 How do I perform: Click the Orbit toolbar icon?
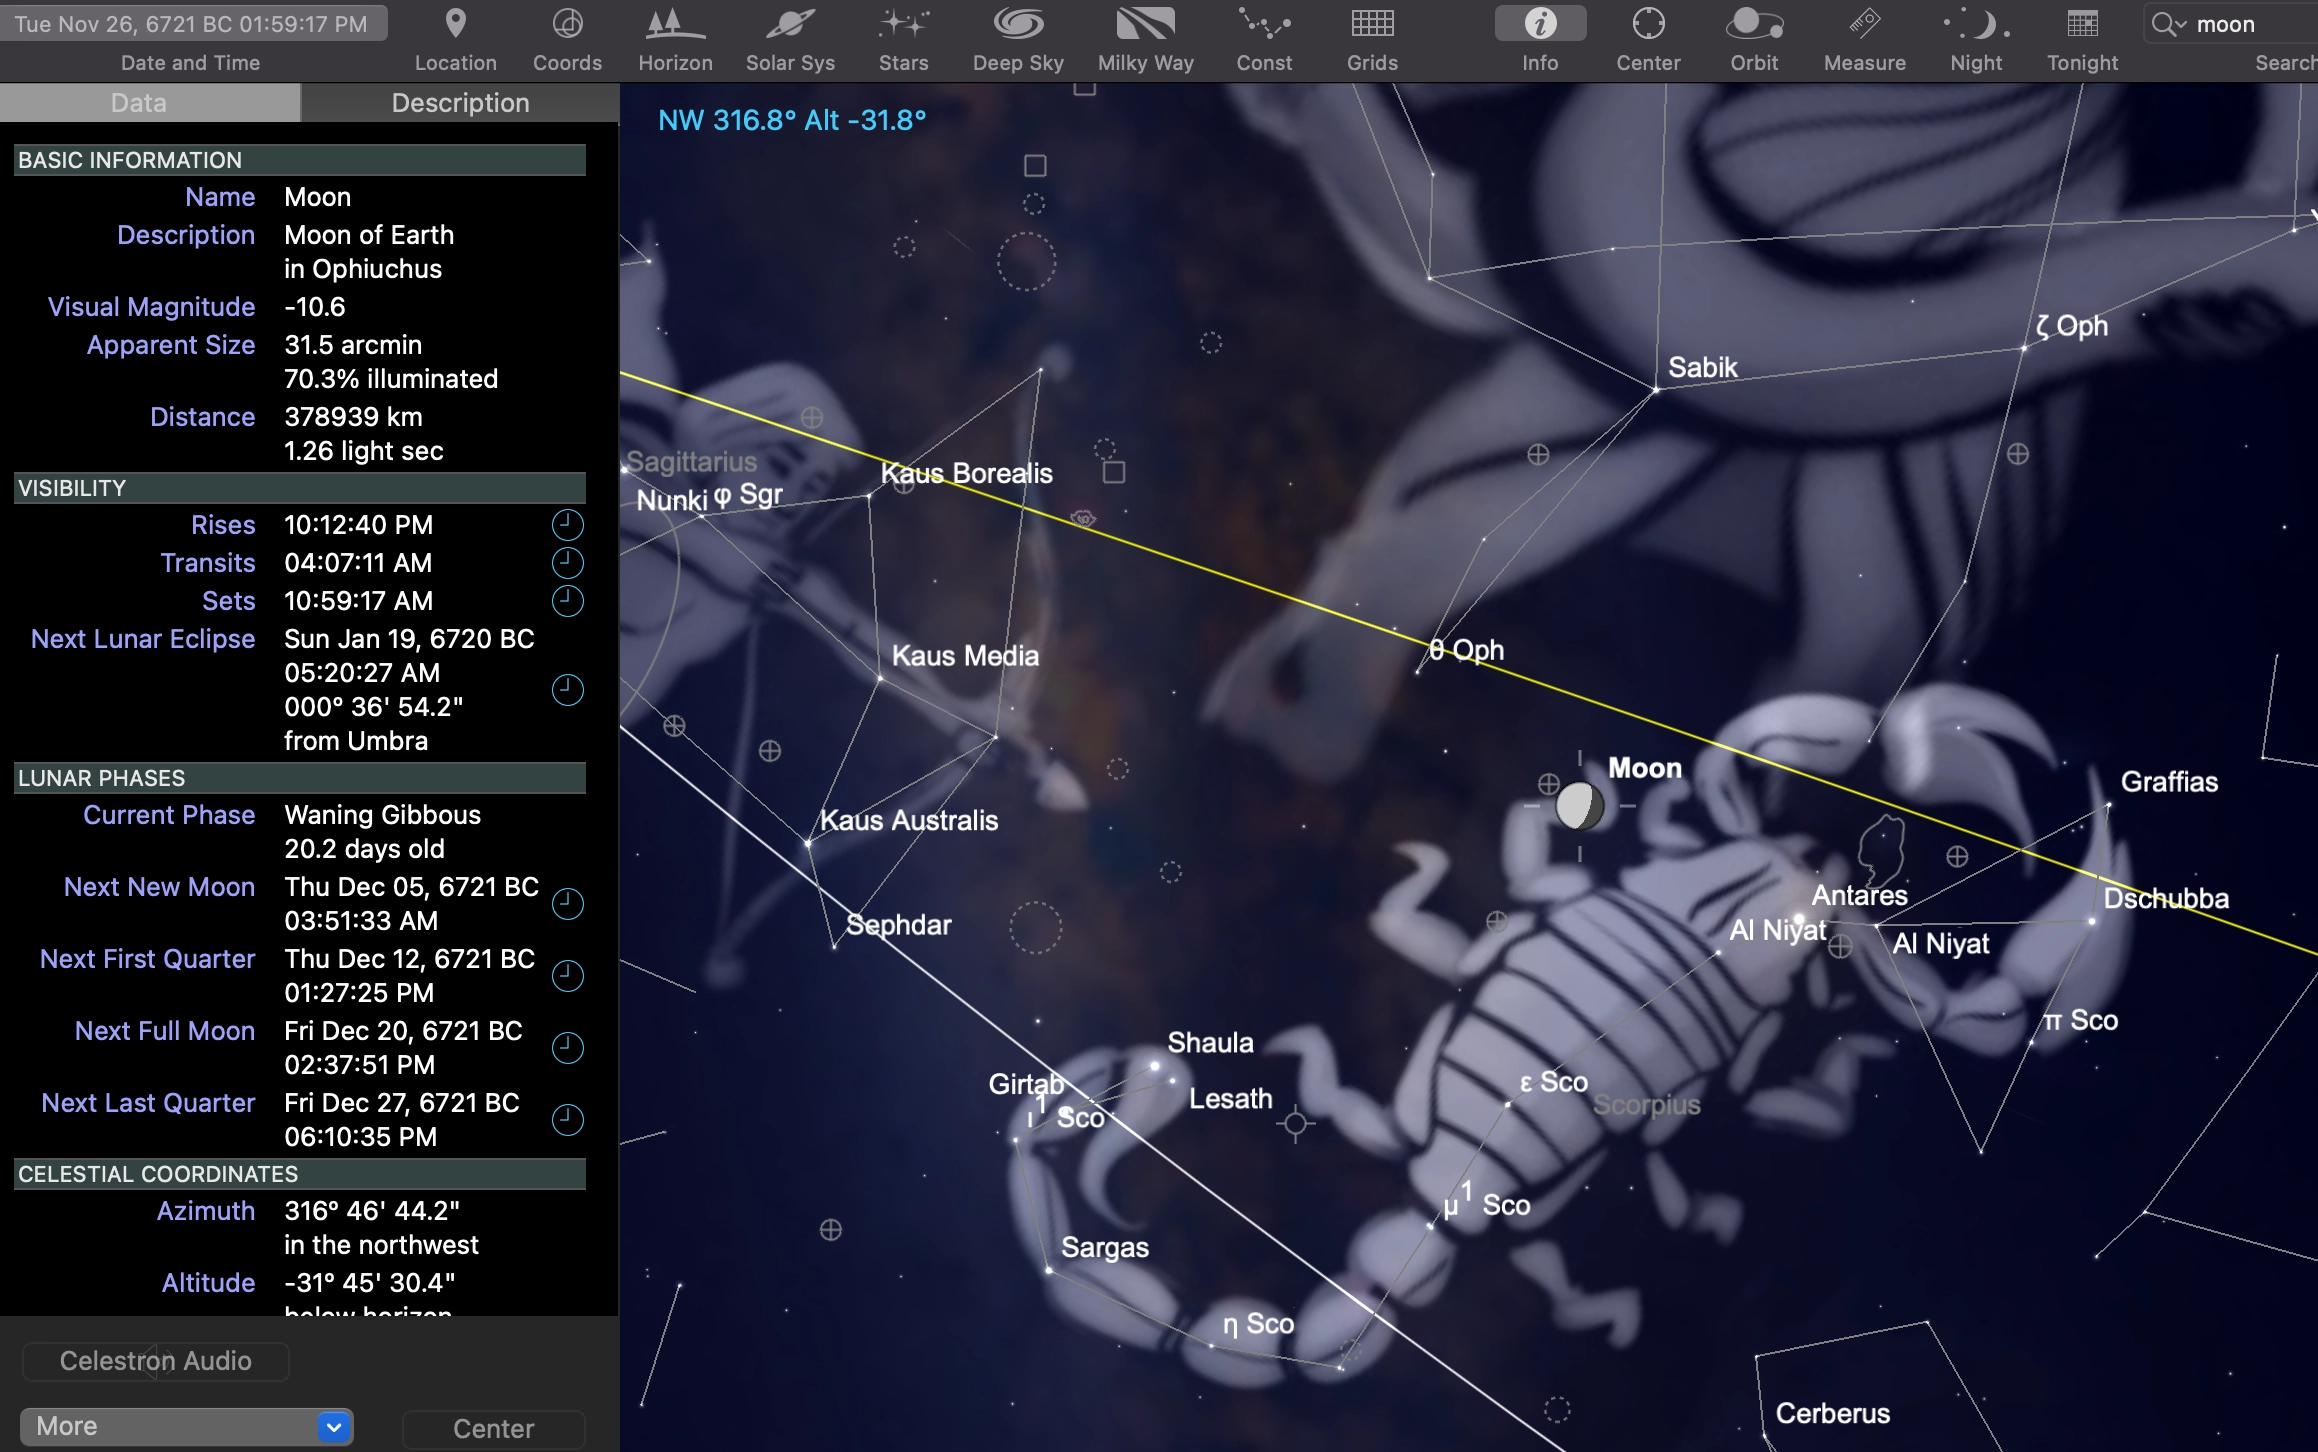click(1753, 25)
